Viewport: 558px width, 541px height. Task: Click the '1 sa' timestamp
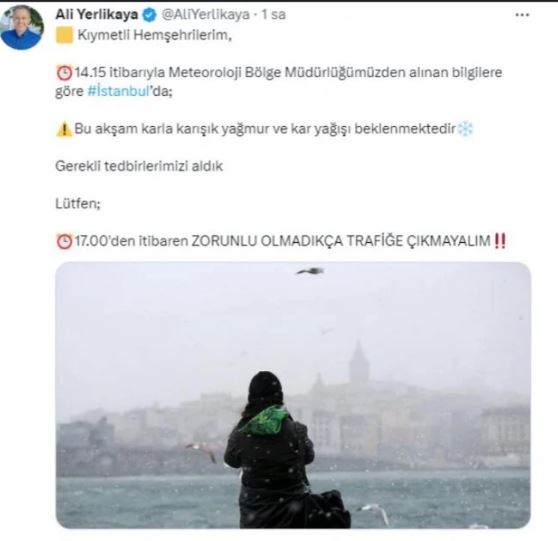274,15
